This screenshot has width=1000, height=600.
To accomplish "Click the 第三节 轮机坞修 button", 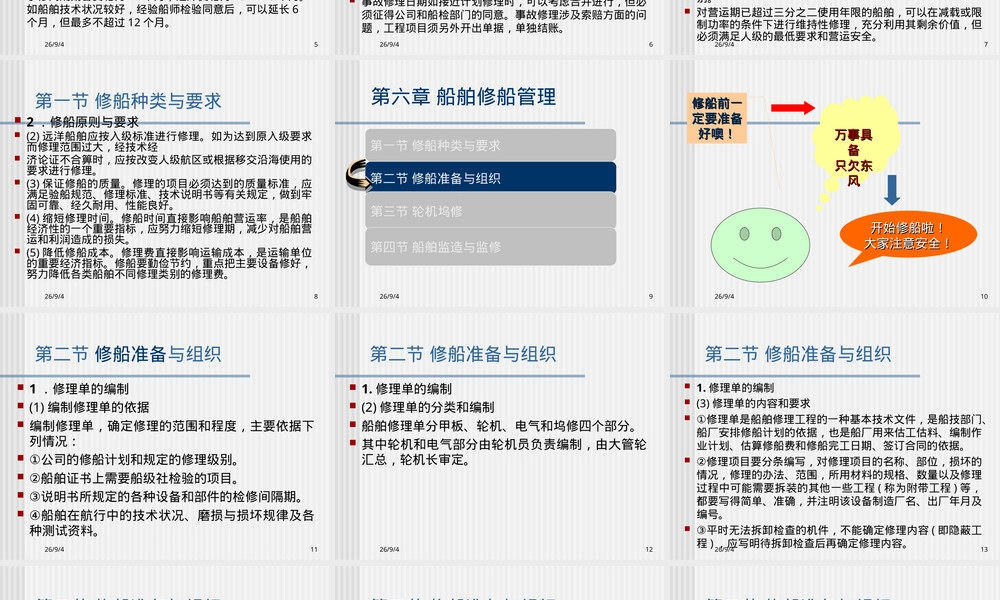I will point(490,211).
